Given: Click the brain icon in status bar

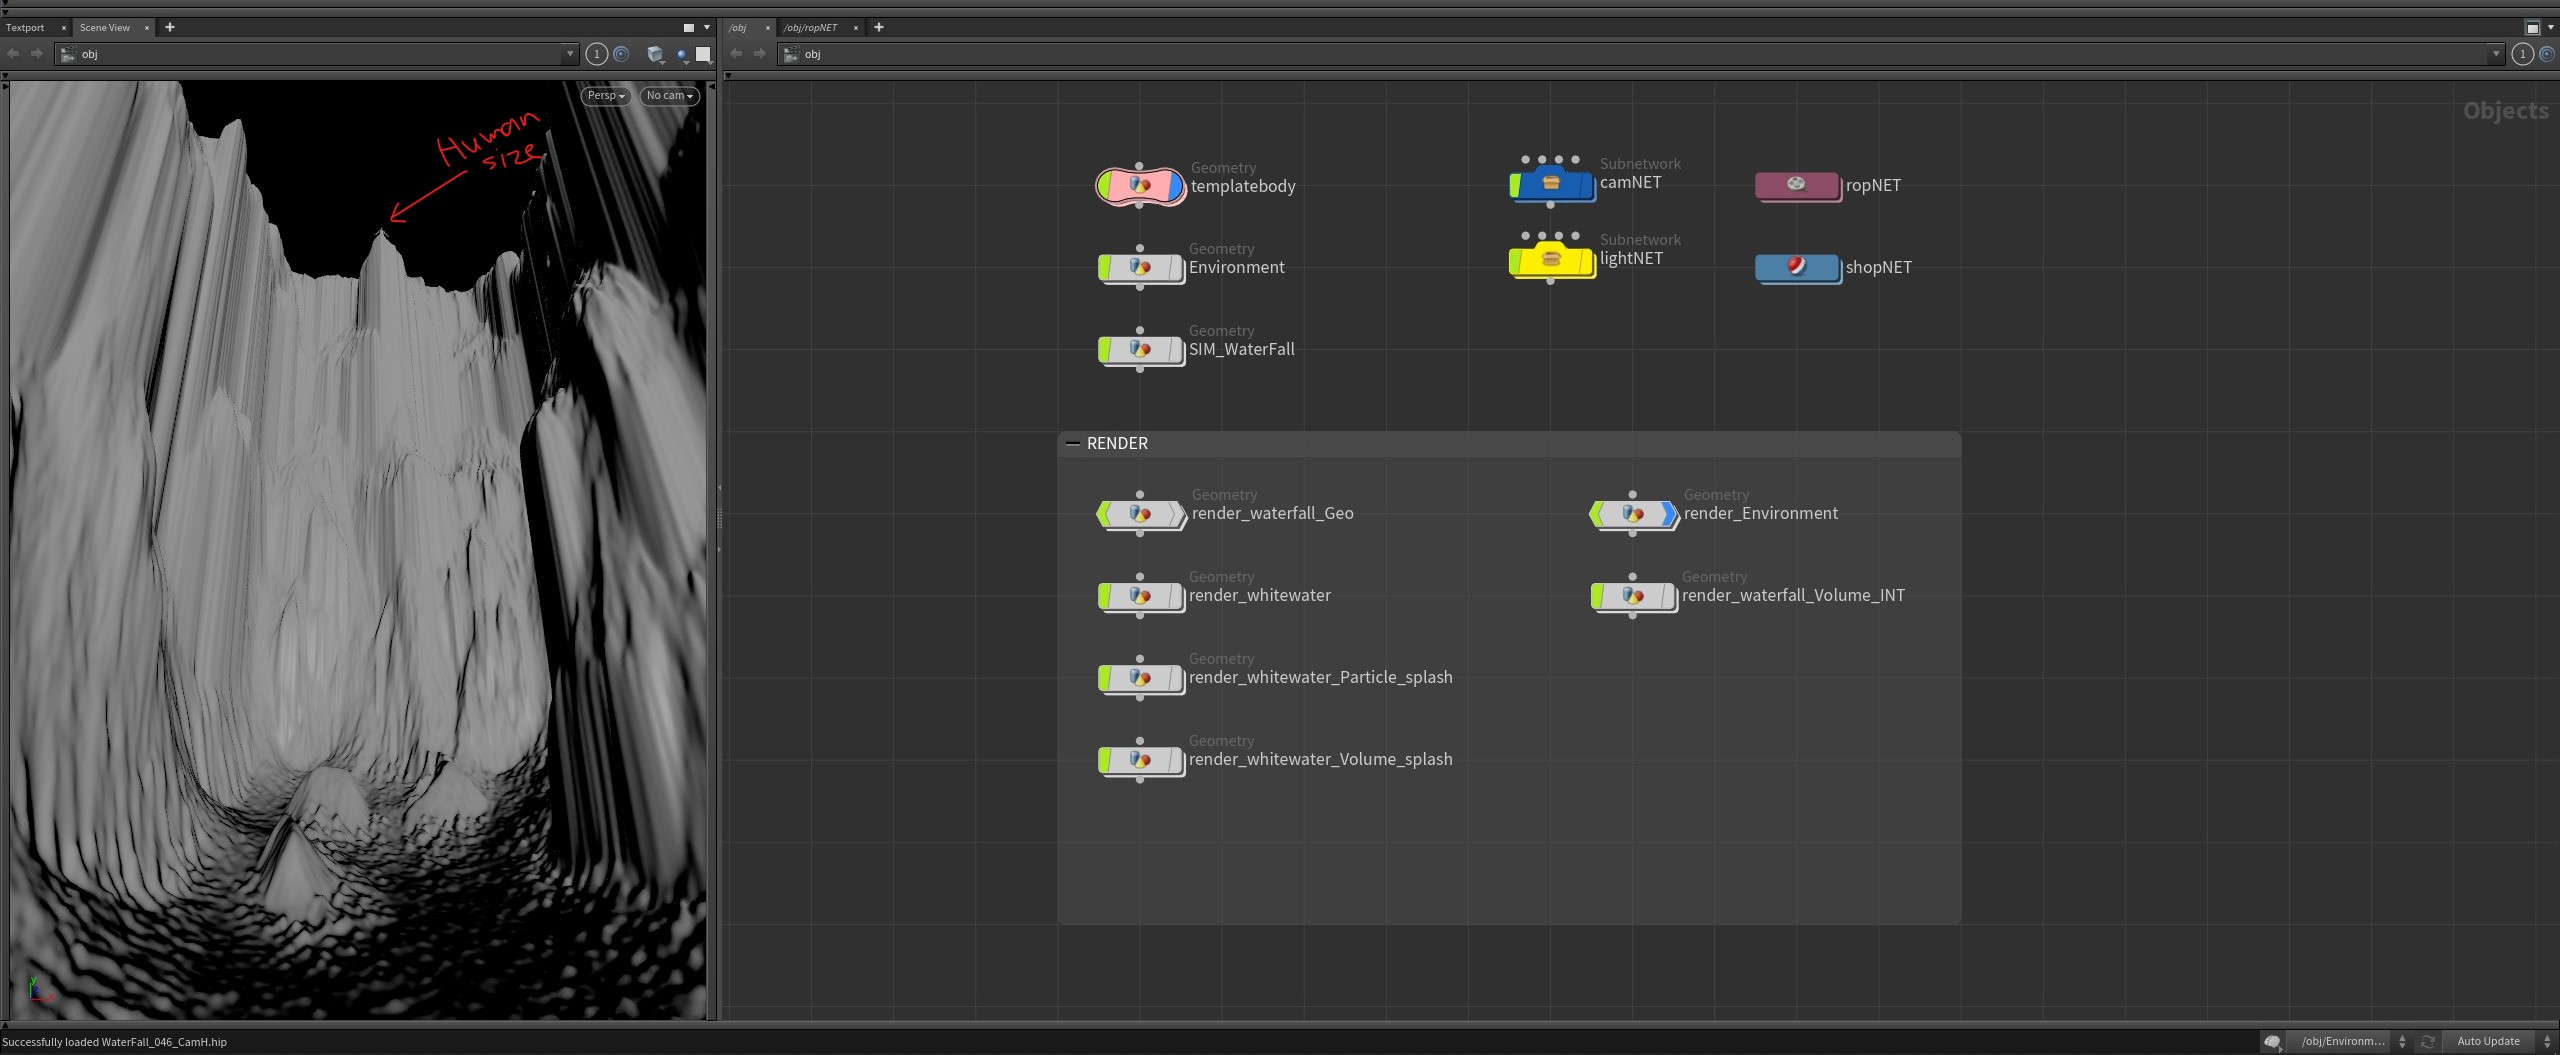Looking at the screenshot, I should pyautogui.click(x=2272, y=1041).
